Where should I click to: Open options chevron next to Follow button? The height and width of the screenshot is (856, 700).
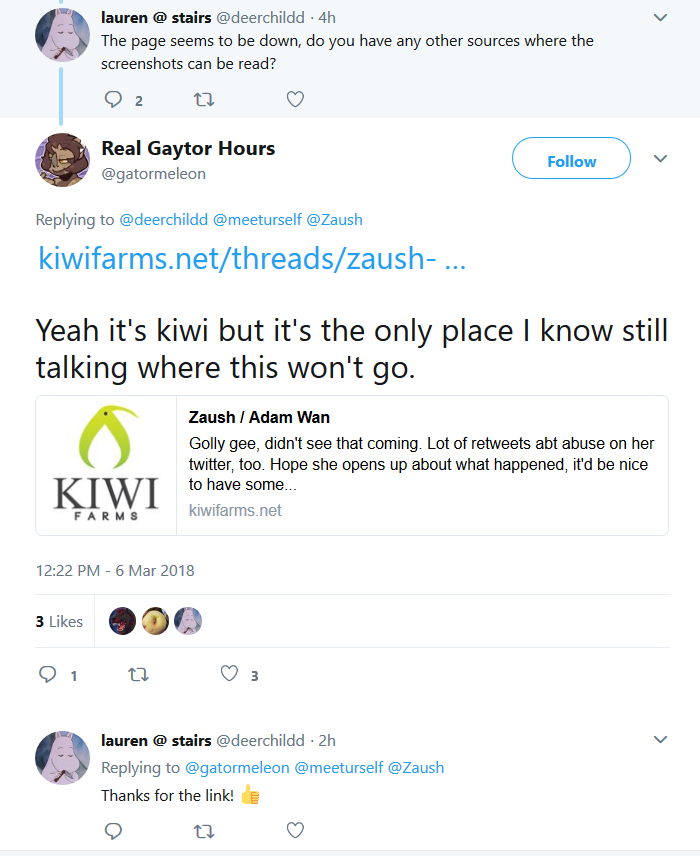(x=660, y=158)
